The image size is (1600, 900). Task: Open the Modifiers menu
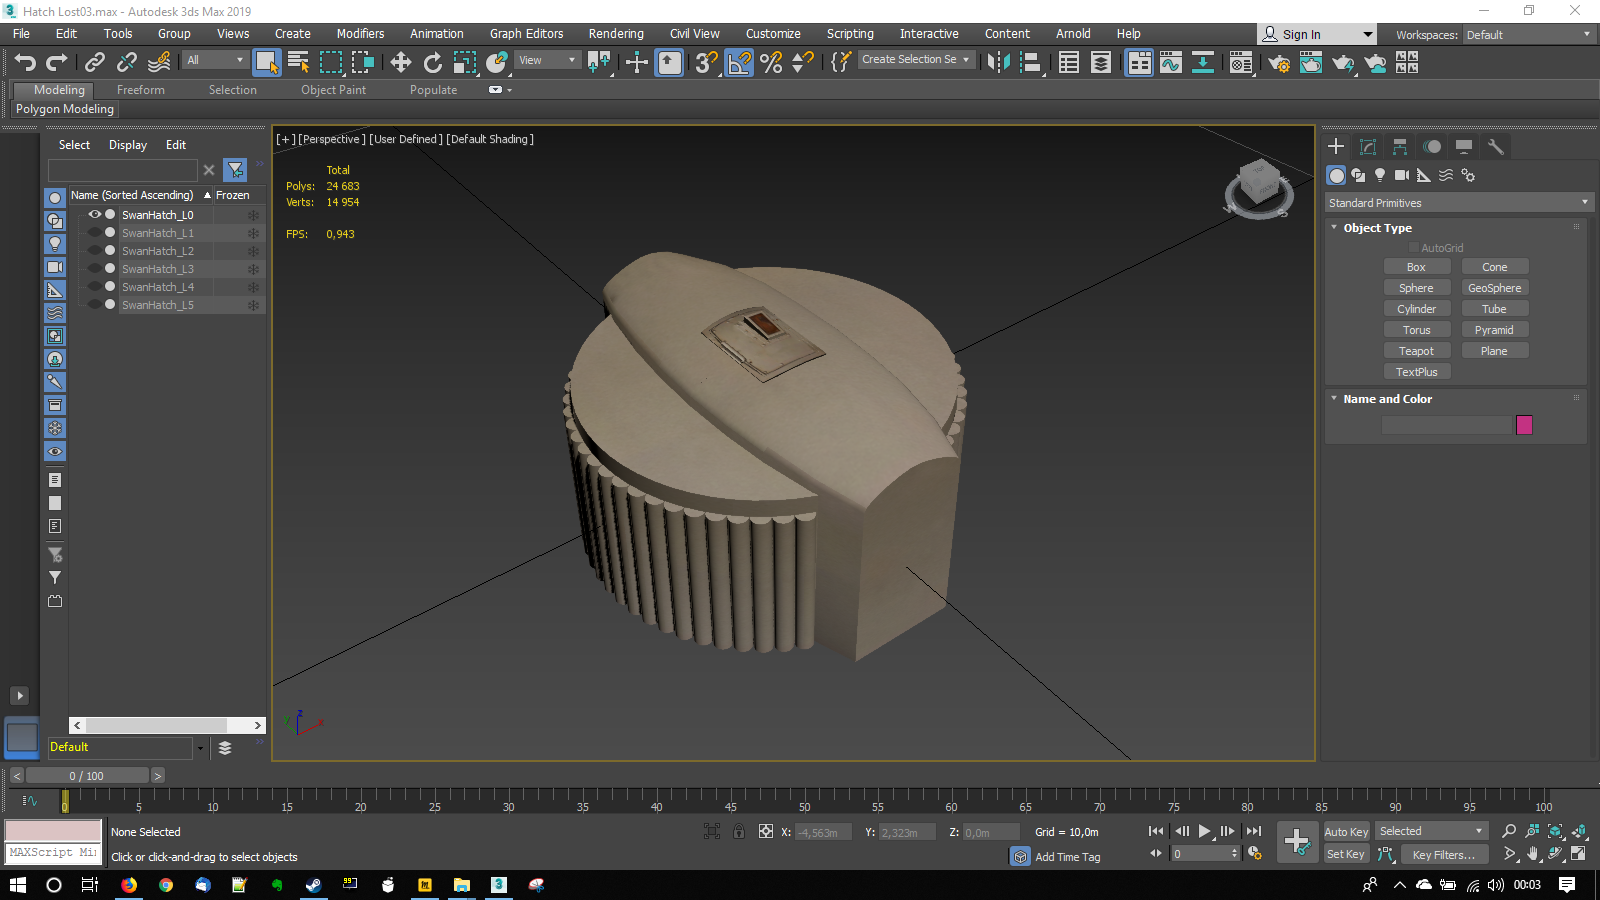coord(360,34)
